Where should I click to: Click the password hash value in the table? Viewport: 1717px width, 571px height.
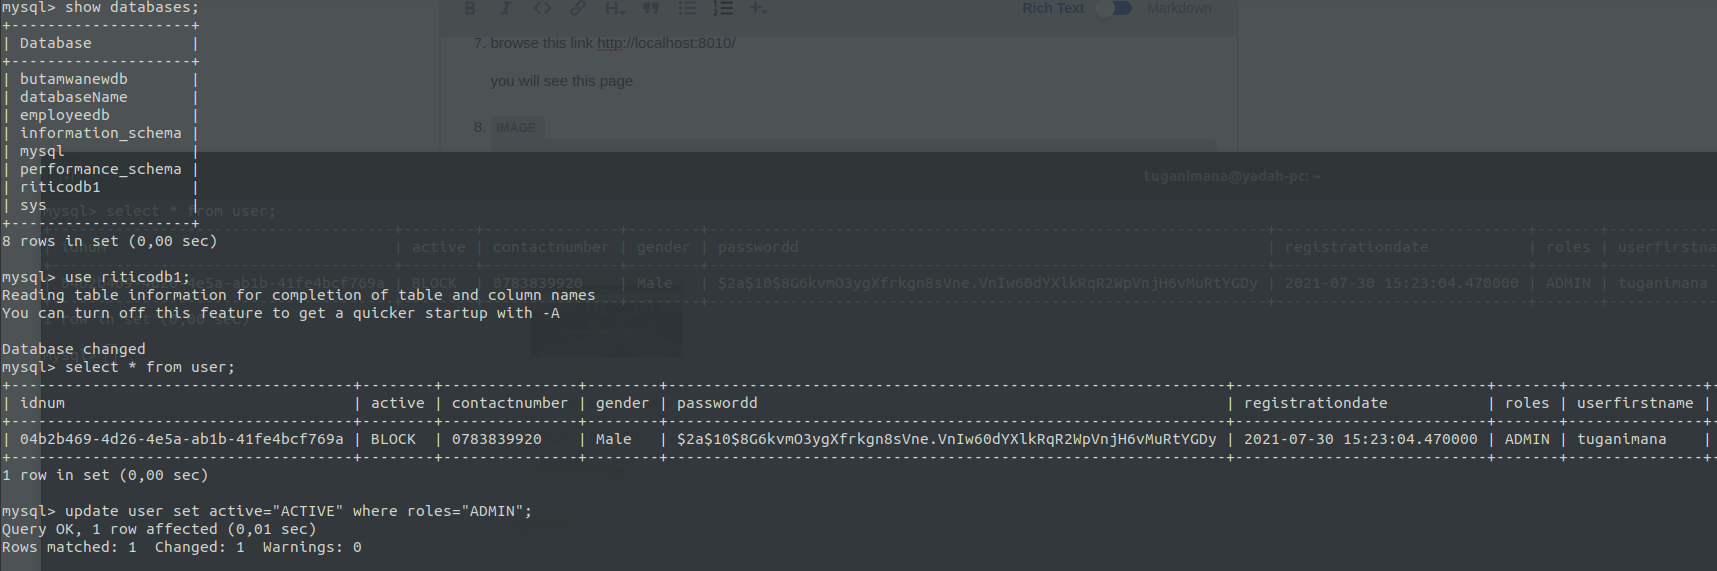(x=946, y=439)
